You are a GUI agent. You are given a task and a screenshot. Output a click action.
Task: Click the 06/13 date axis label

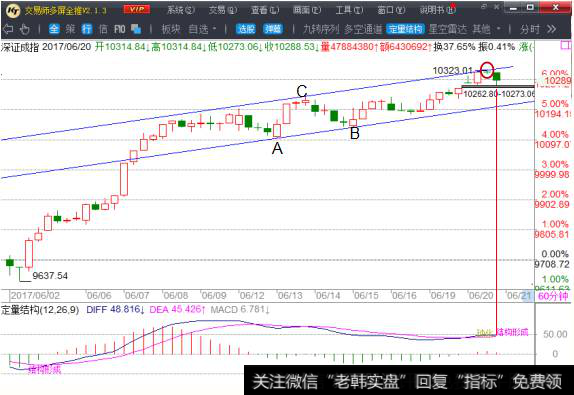click(x=290, y=296)
